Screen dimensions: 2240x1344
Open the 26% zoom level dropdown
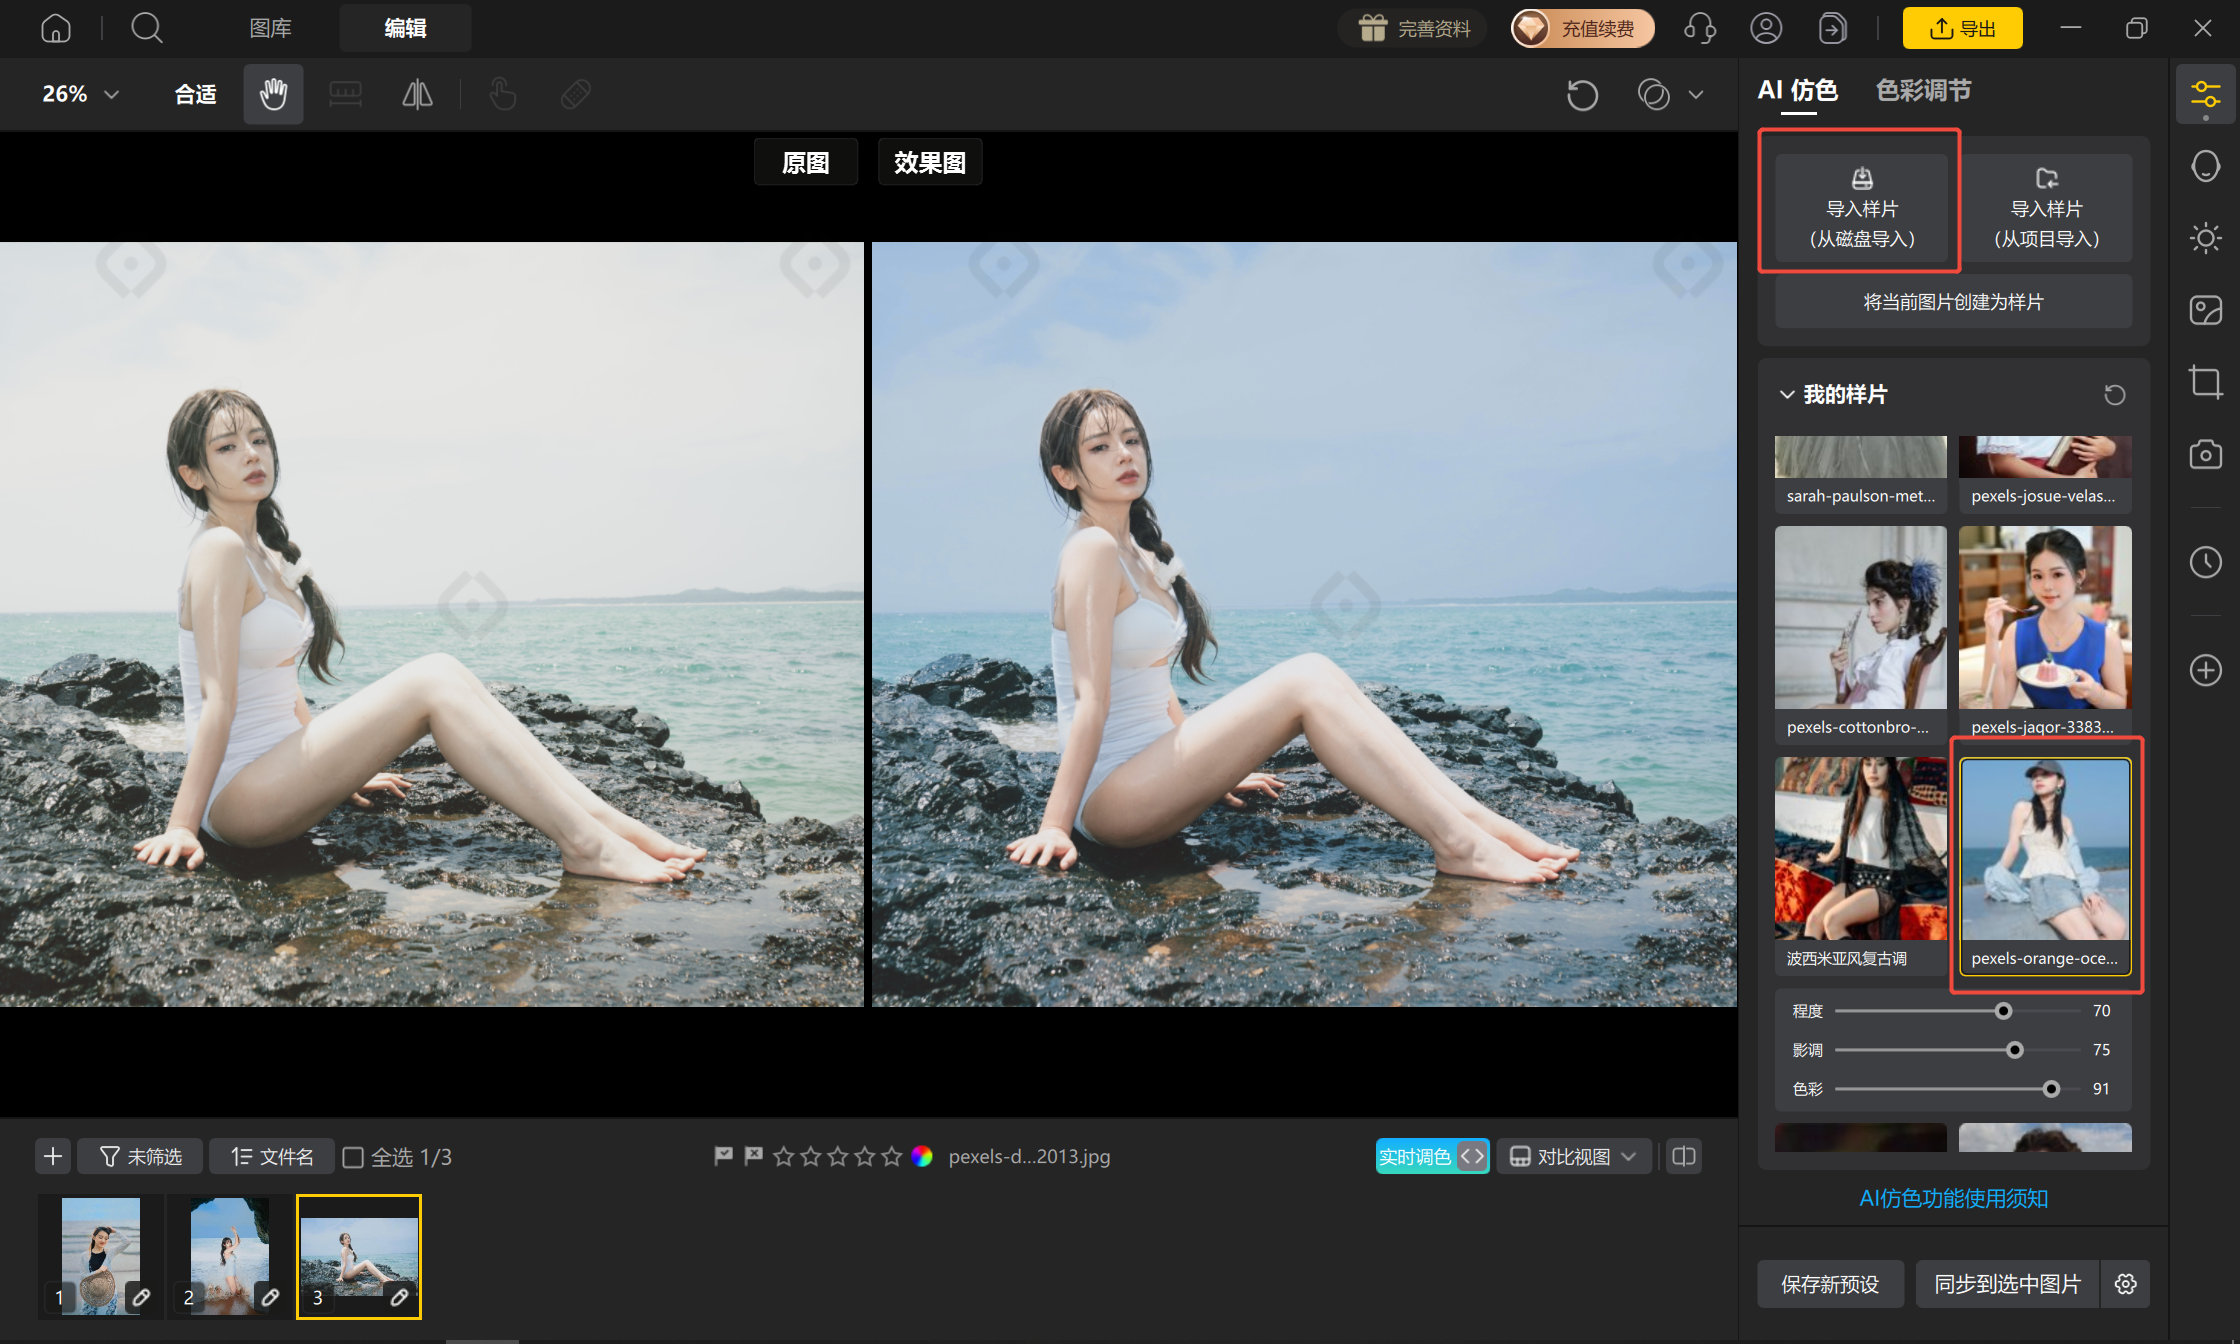81,94
